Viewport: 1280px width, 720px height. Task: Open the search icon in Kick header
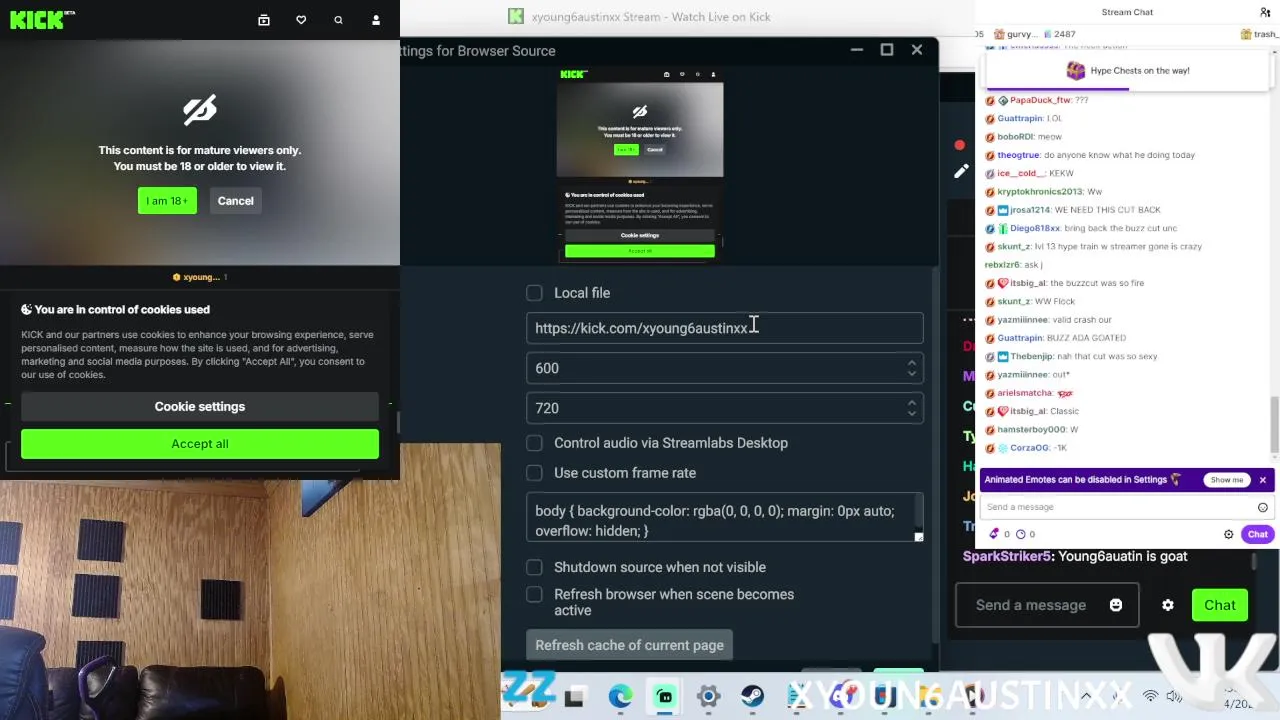click(x=338, y=20)
